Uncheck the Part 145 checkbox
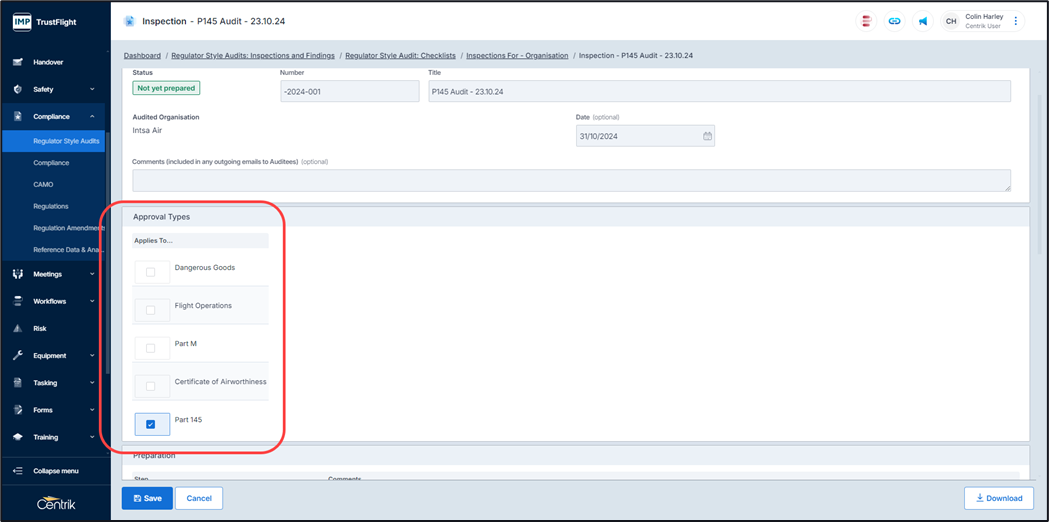This screenshot has height=522, width=1049. [x=151, y=424]
